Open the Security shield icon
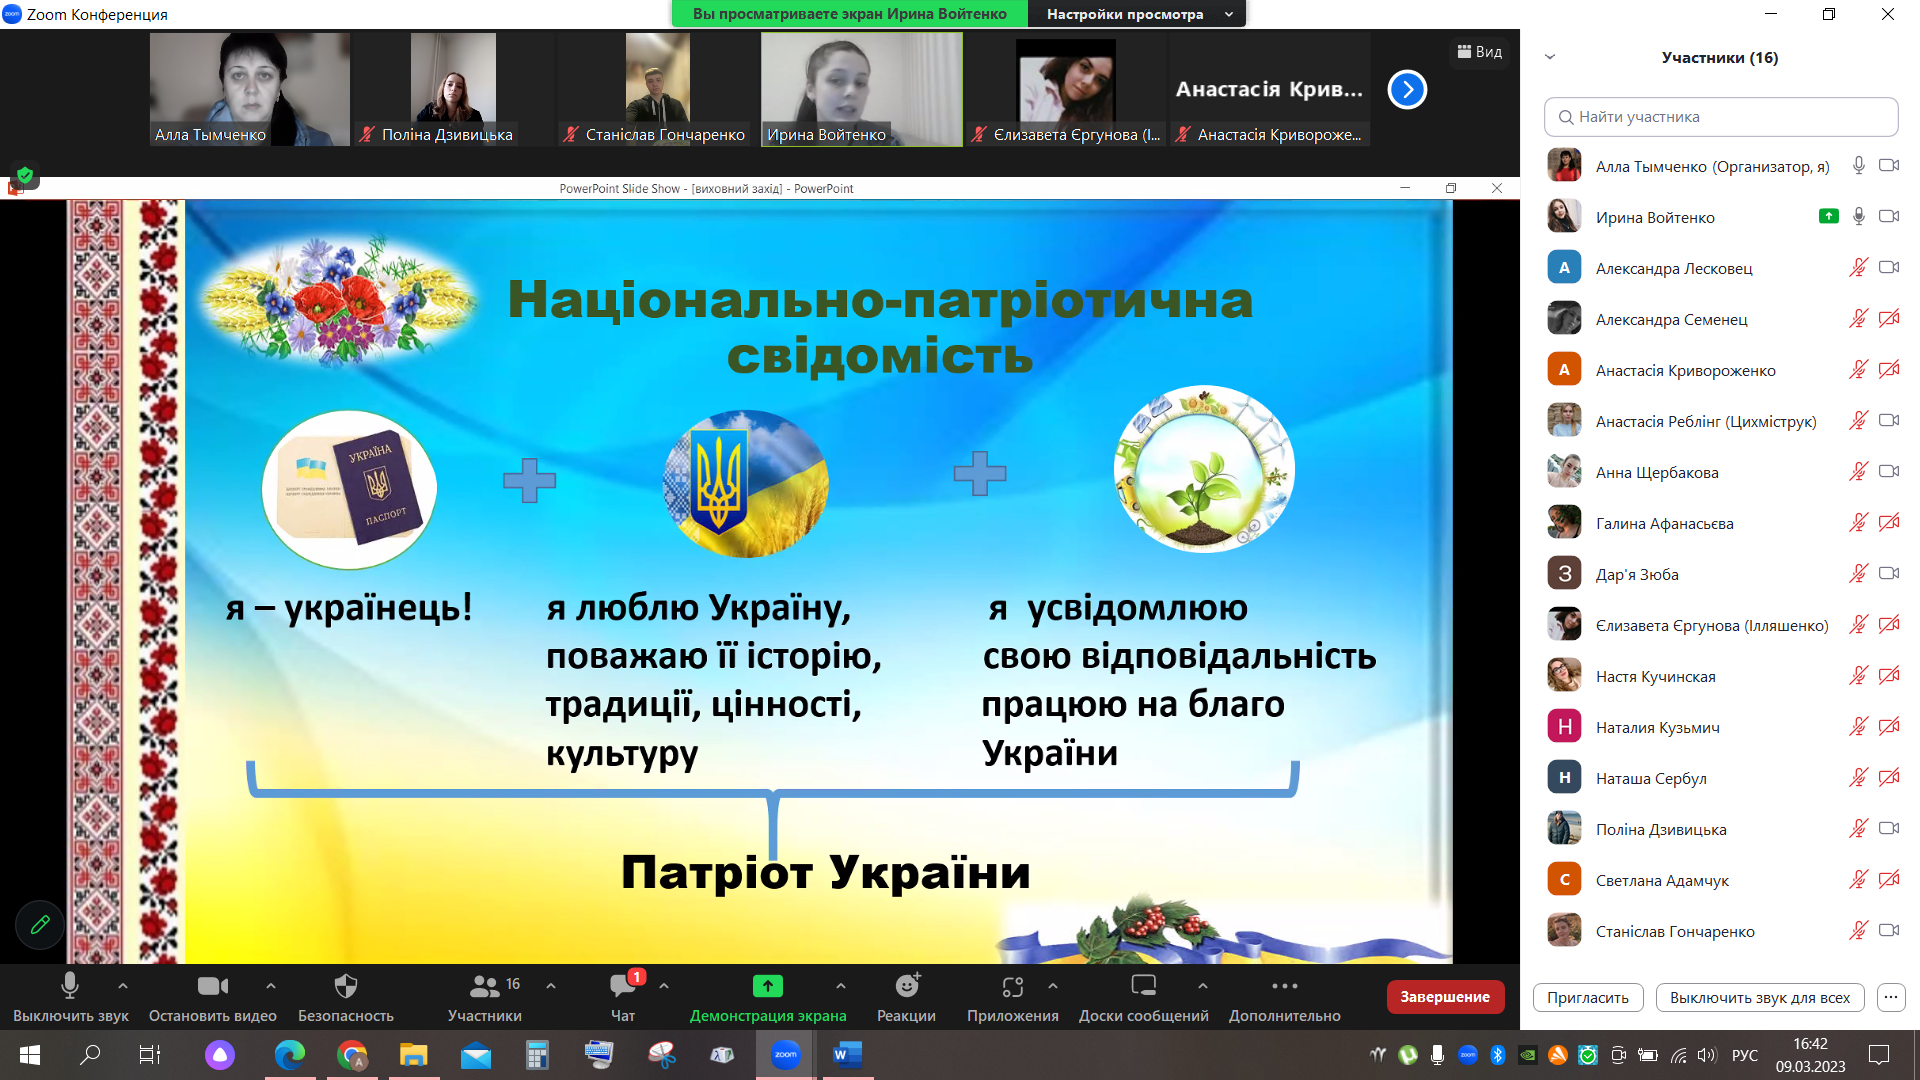 tap(345, 987)
